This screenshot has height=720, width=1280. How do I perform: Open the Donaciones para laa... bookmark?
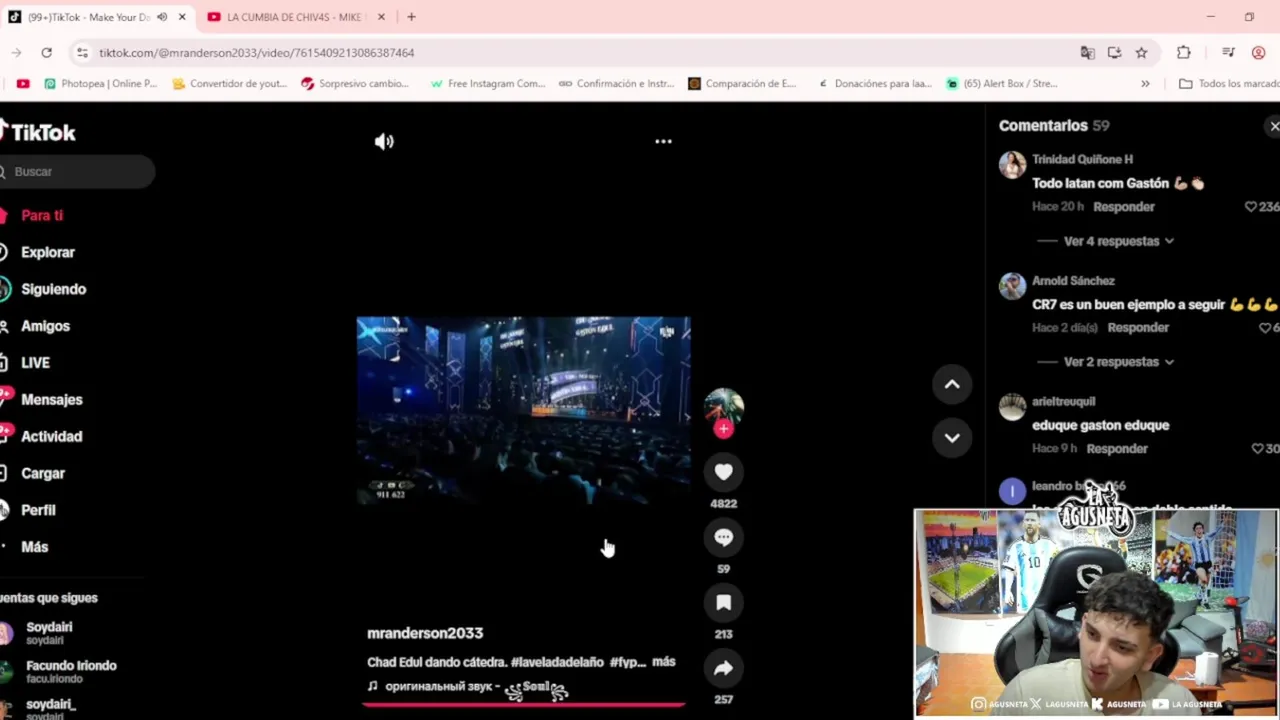click(x=874, y=84)
